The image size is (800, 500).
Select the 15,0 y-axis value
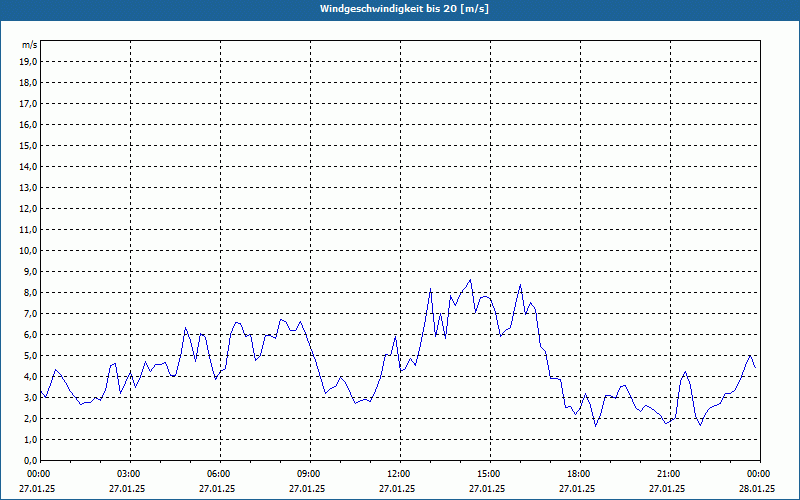28,145
